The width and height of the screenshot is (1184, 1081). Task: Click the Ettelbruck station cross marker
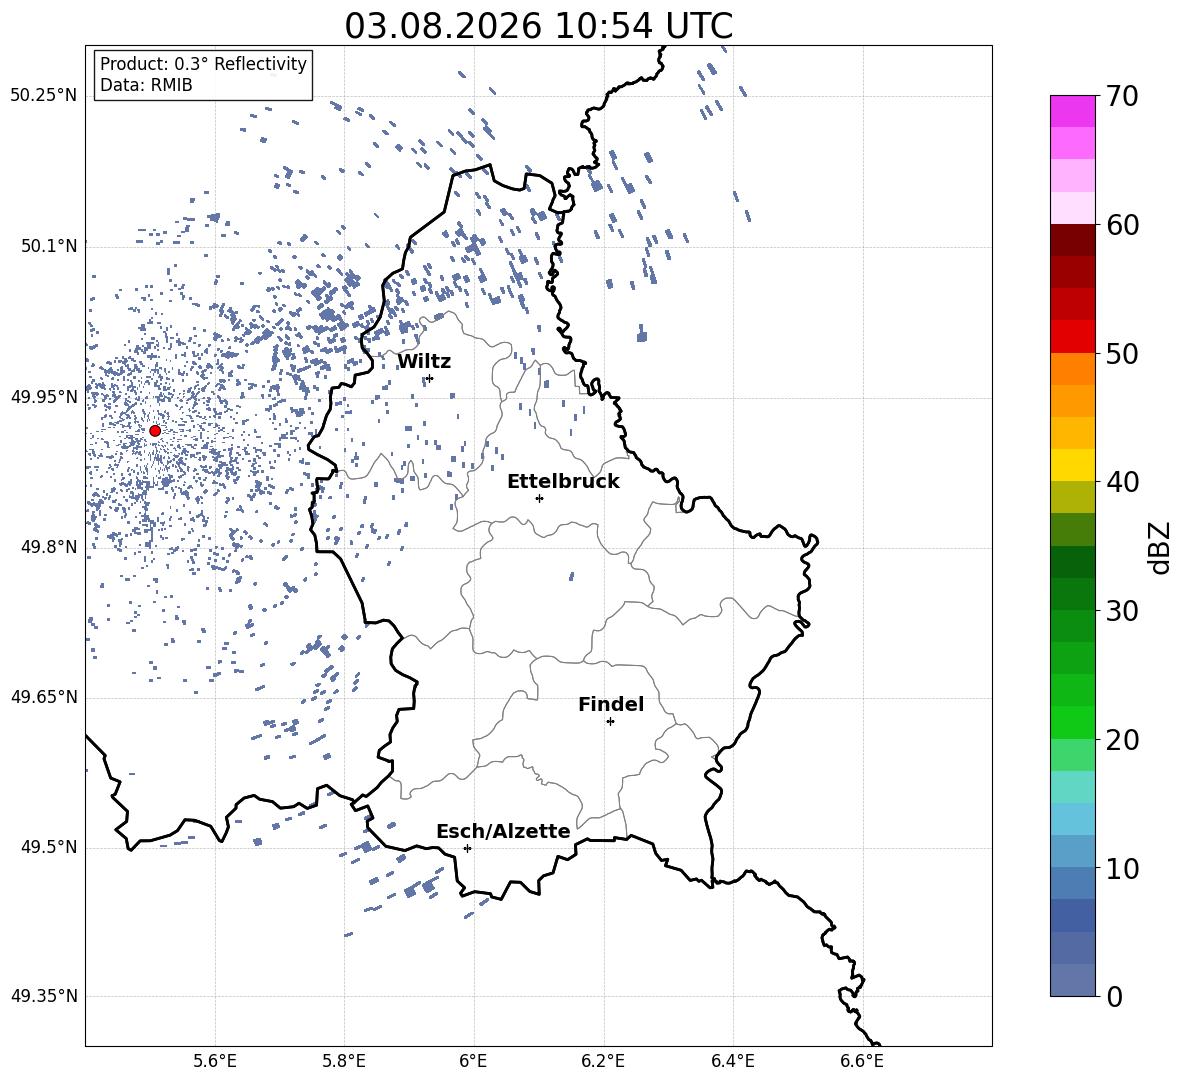pyautogui.click(x=539, y=498)
